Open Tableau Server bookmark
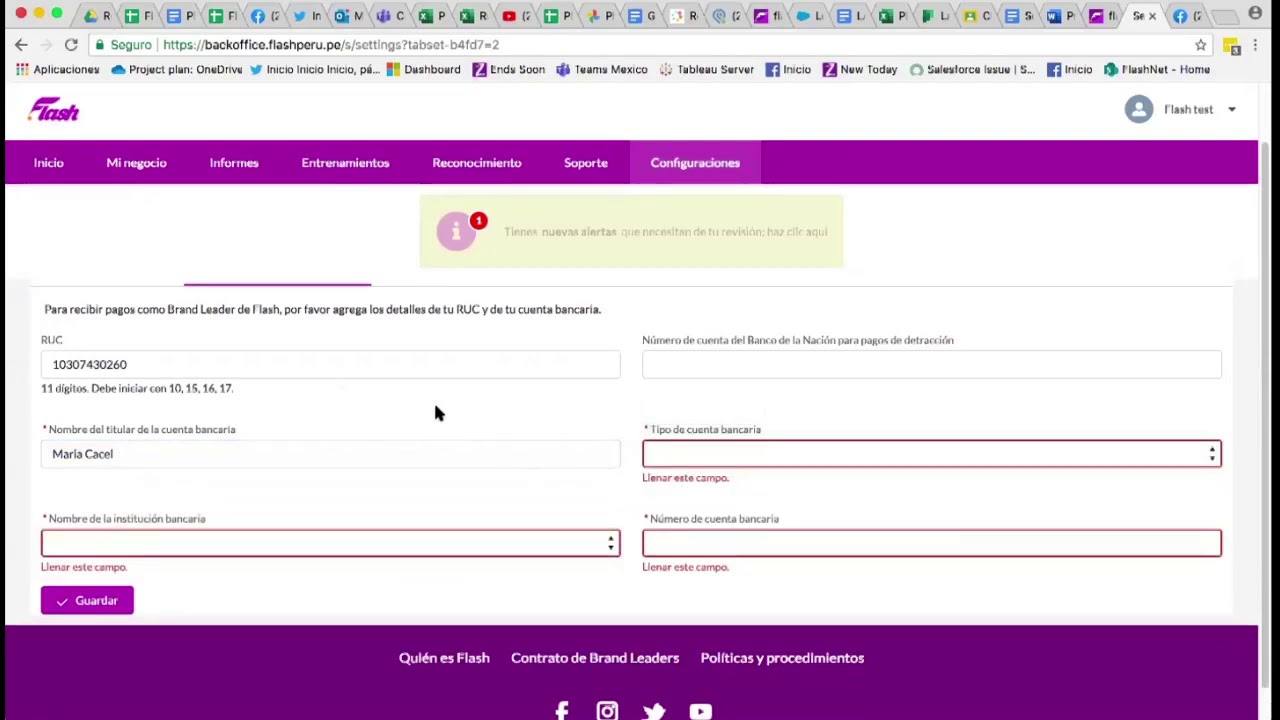The width and height of the screenshot is (1280, 720). [x=706, y=70]
